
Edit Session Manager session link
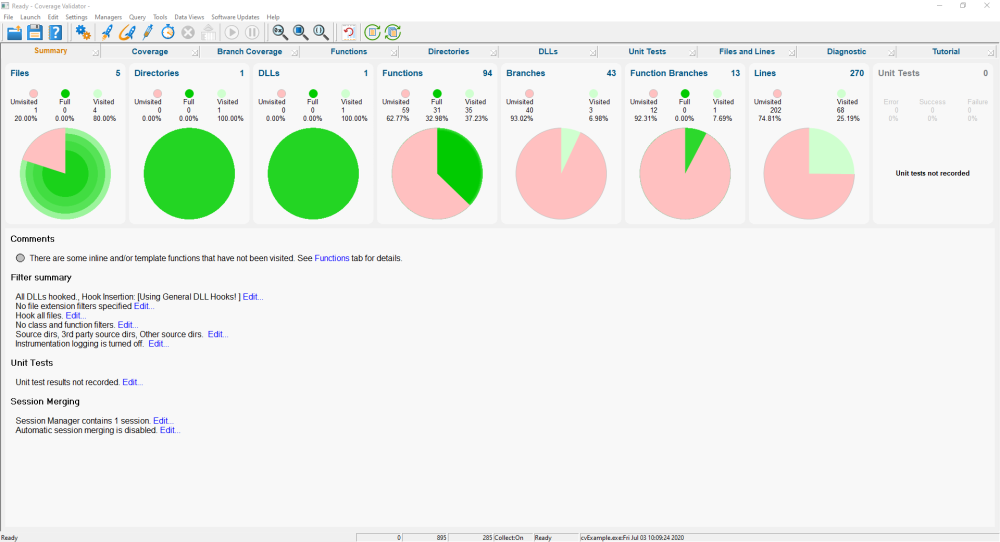coord(163,421)
